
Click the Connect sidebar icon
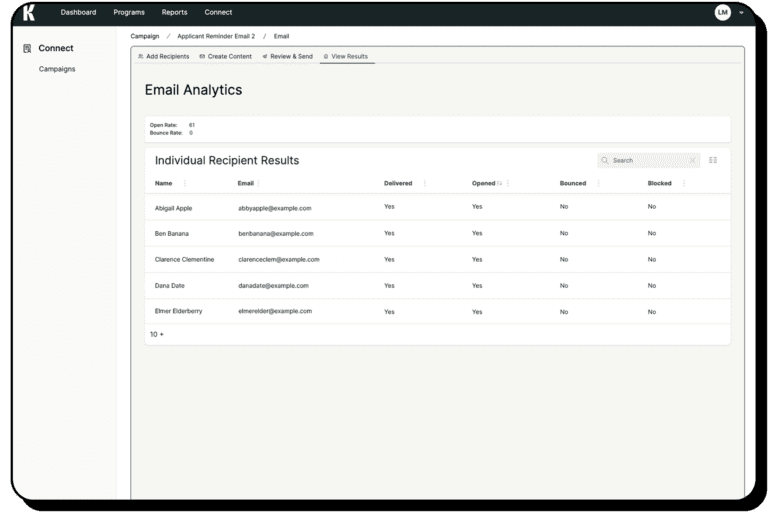(x=27, y=49)
